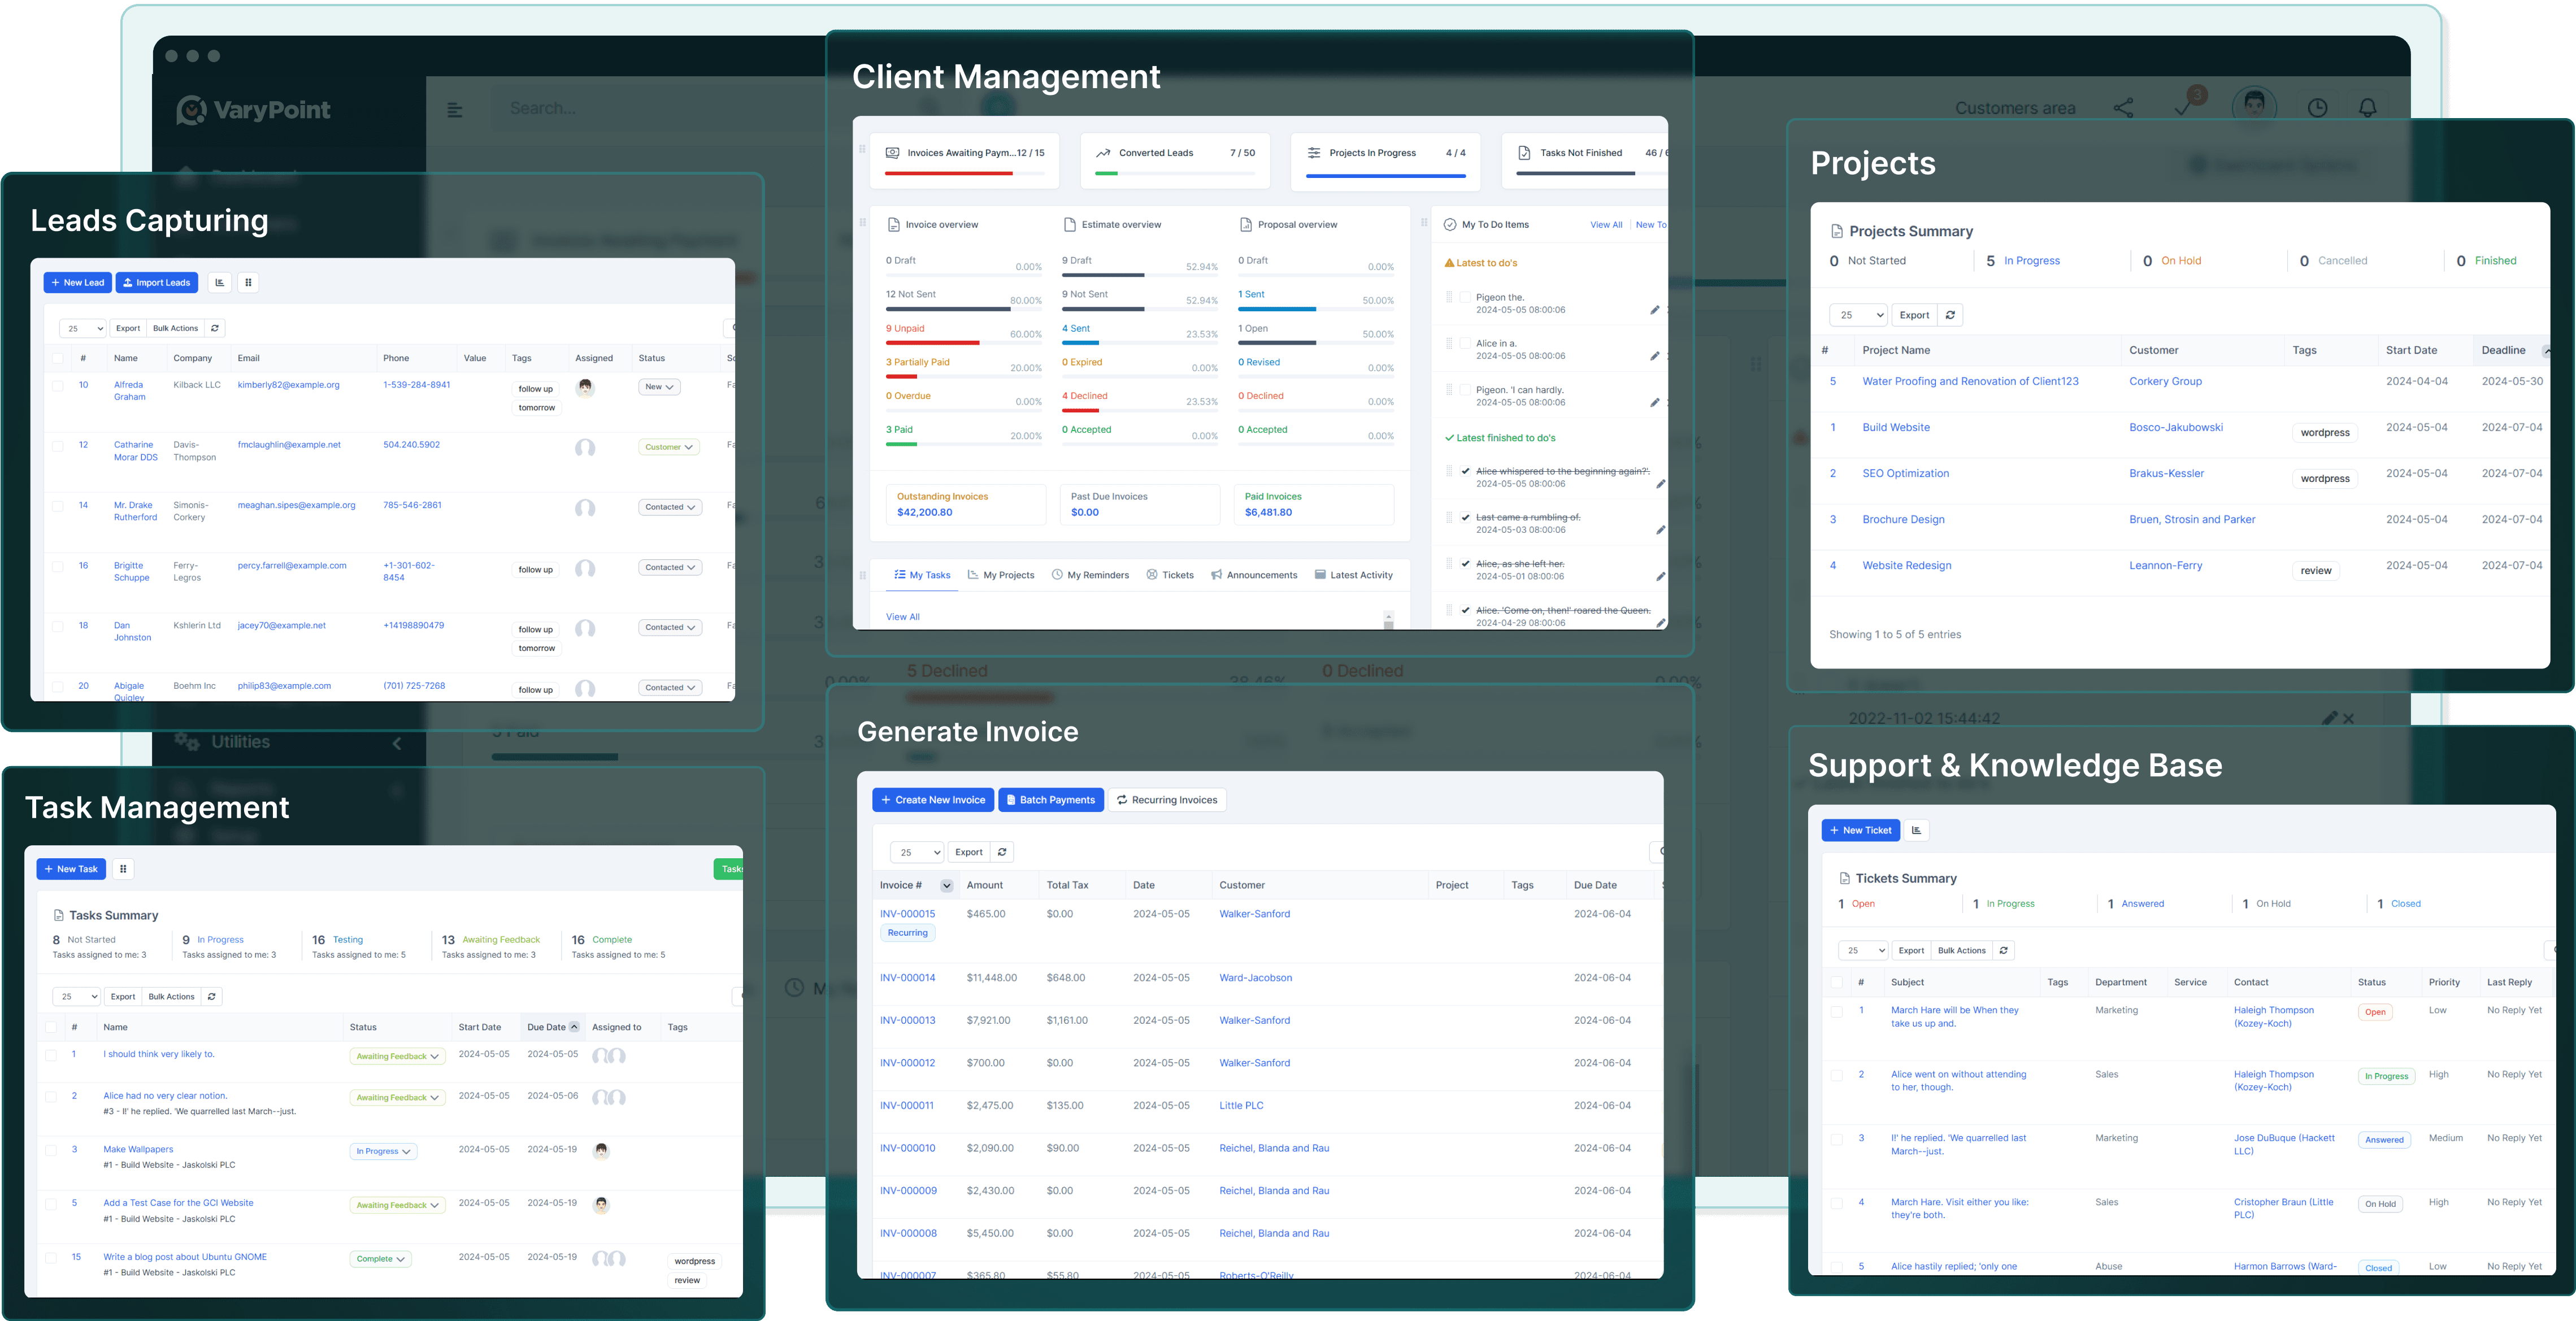Edit the 'Last came a rumbling of.' to-do
This screenshot has width=2576, height=1321.
coord(1661,530)
